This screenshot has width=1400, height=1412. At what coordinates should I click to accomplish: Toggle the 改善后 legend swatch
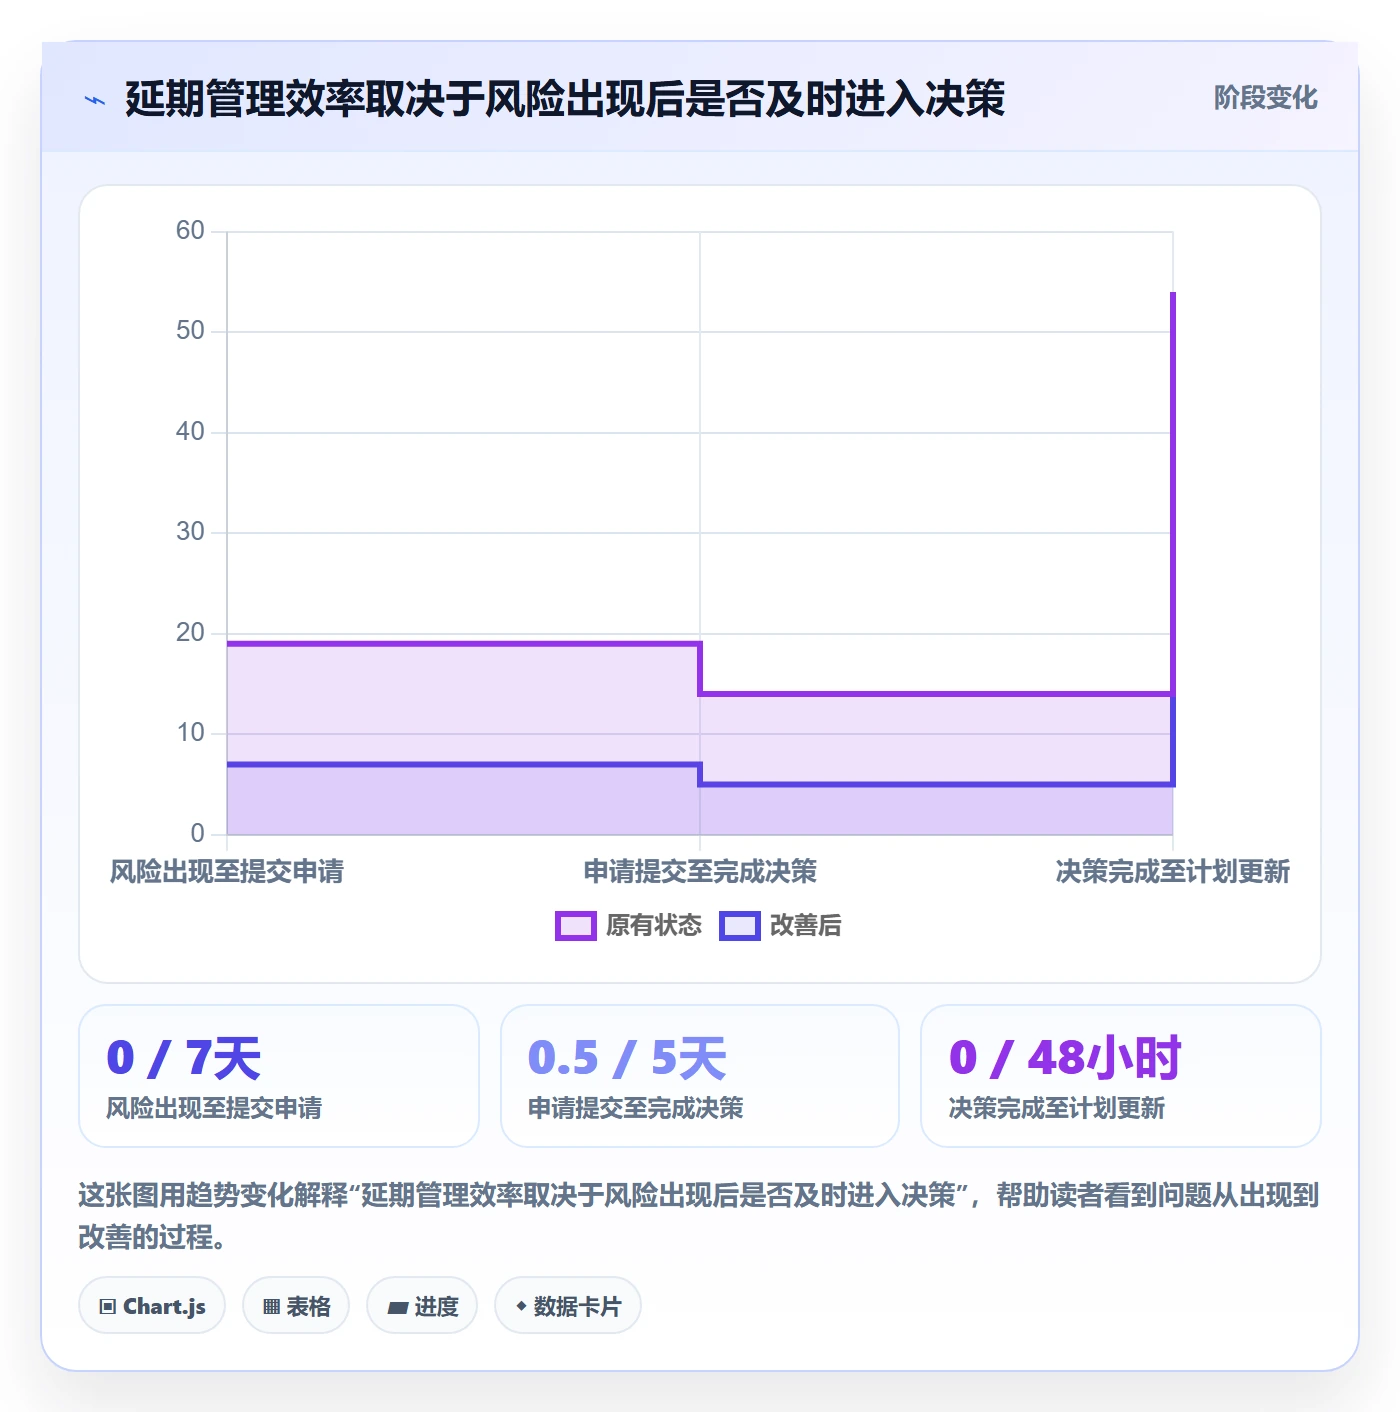(x=740, y=926)
